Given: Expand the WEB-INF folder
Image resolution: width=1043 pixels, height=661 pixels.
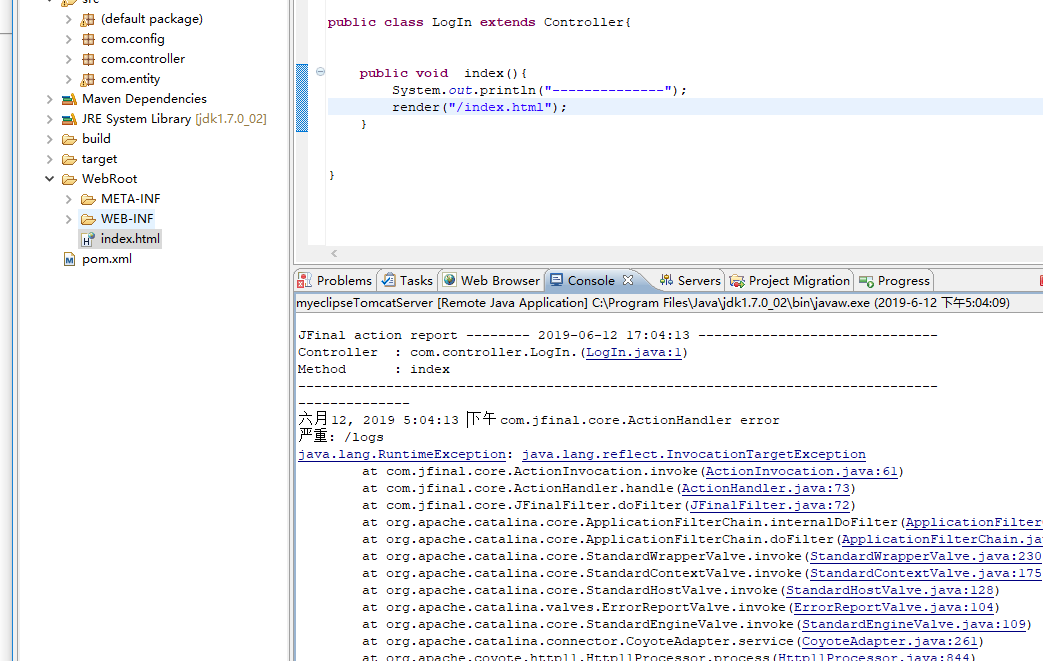Looking at the screenshot, I should [x=69, y=219].
